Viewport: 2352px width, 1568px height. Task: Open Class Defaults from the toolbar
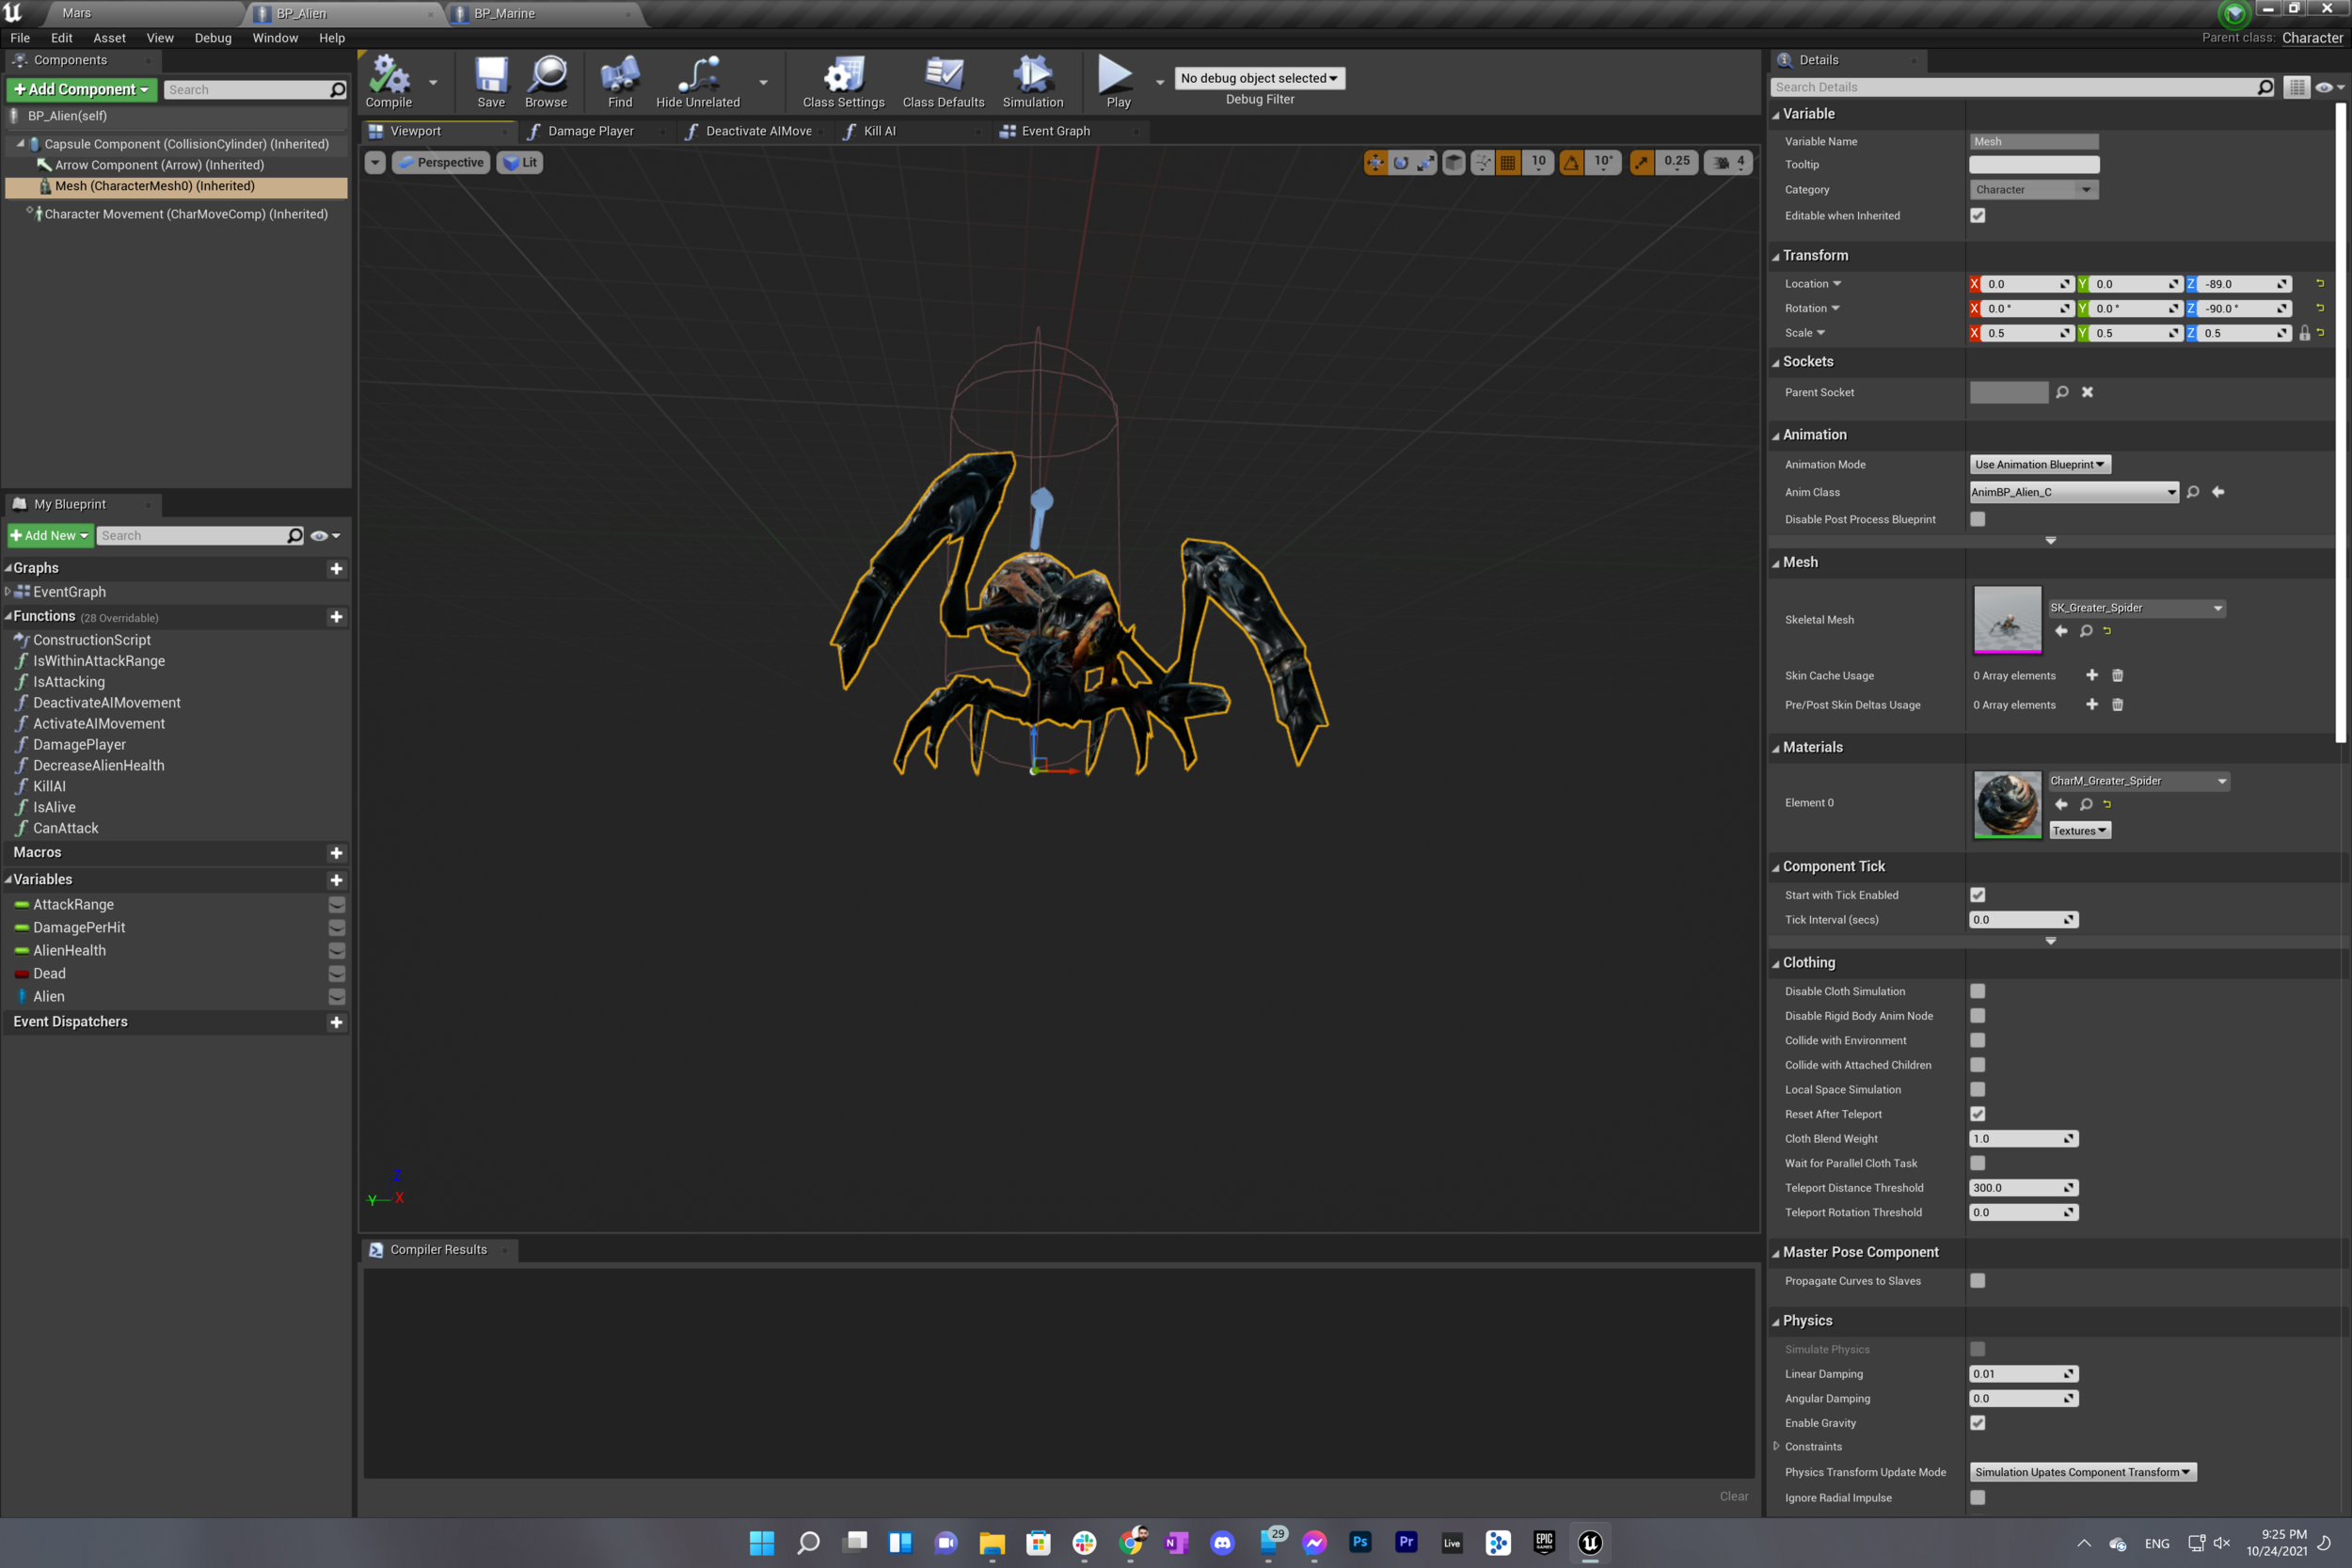[943, 82]
